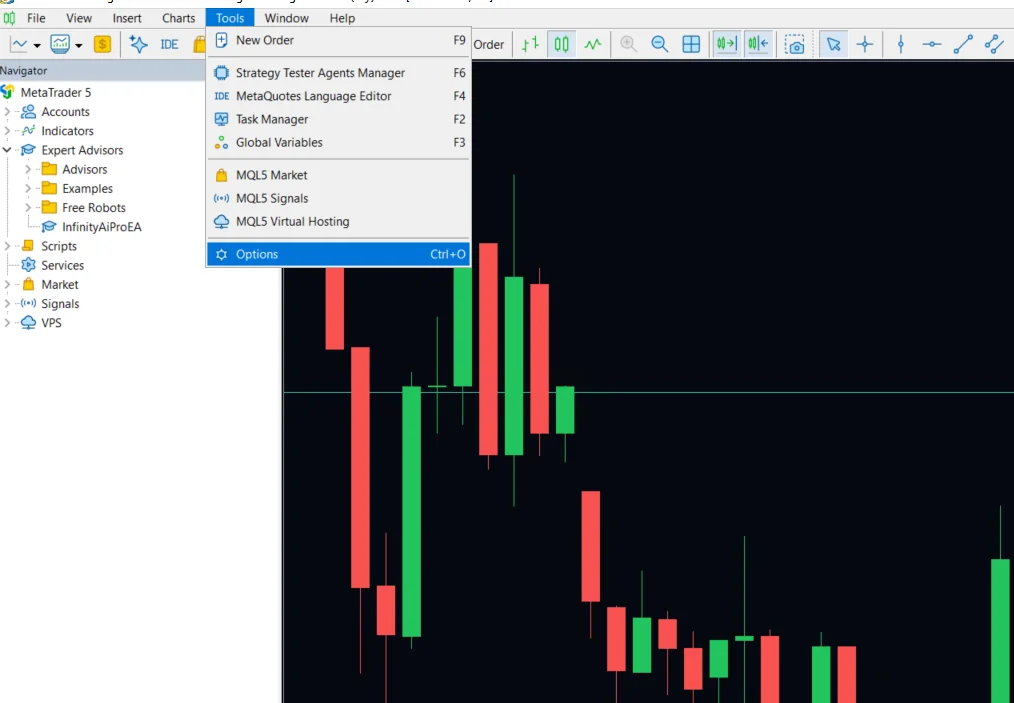Open the View menu

[x=79, y=18]
